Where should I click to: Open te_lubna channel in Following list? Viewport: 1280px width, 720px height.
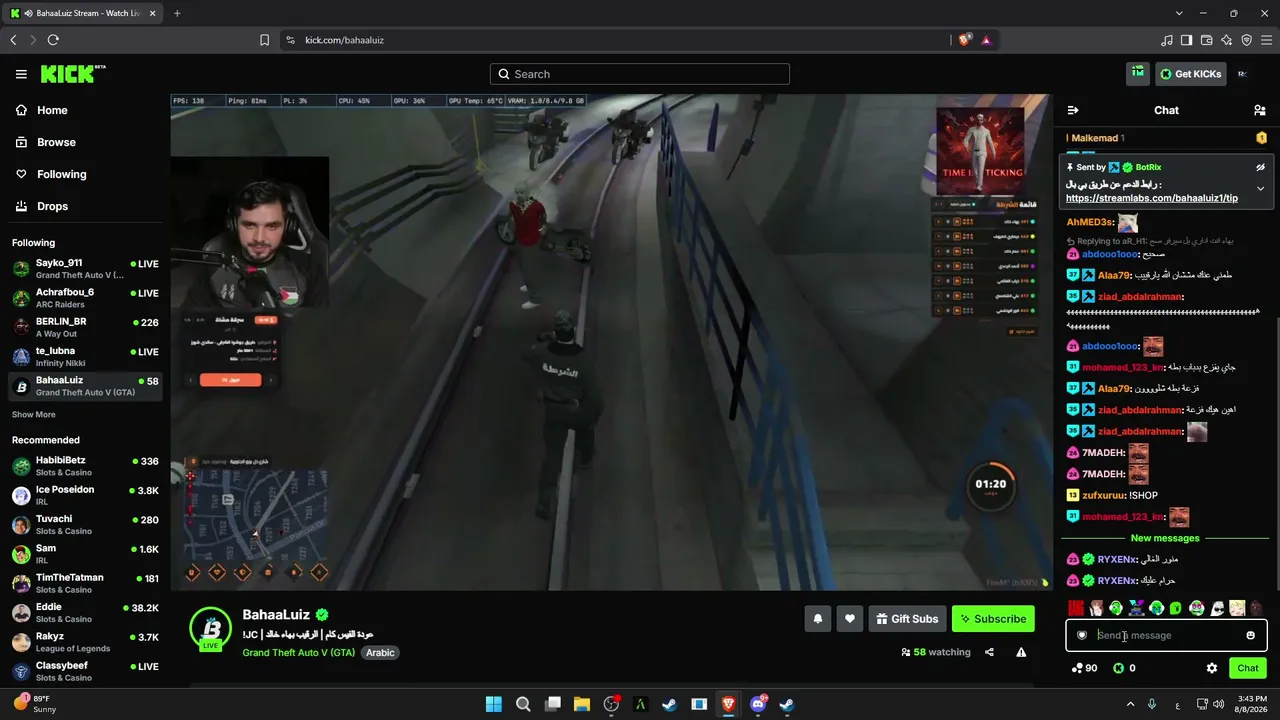point(85,357)
